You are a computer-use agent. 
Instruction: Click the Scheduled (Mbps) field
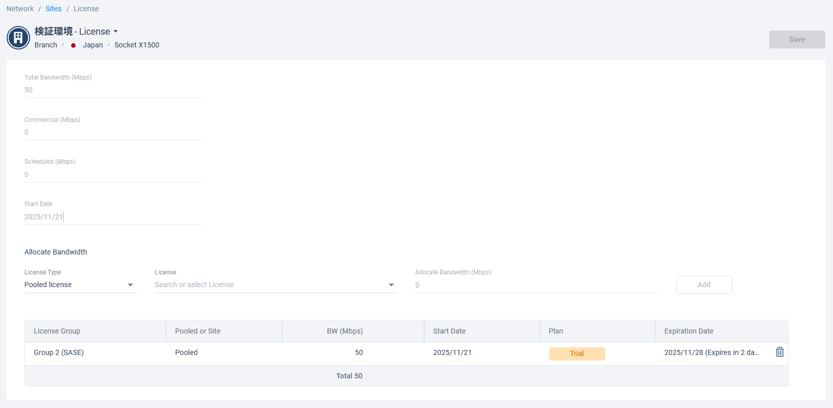(112, 174)
